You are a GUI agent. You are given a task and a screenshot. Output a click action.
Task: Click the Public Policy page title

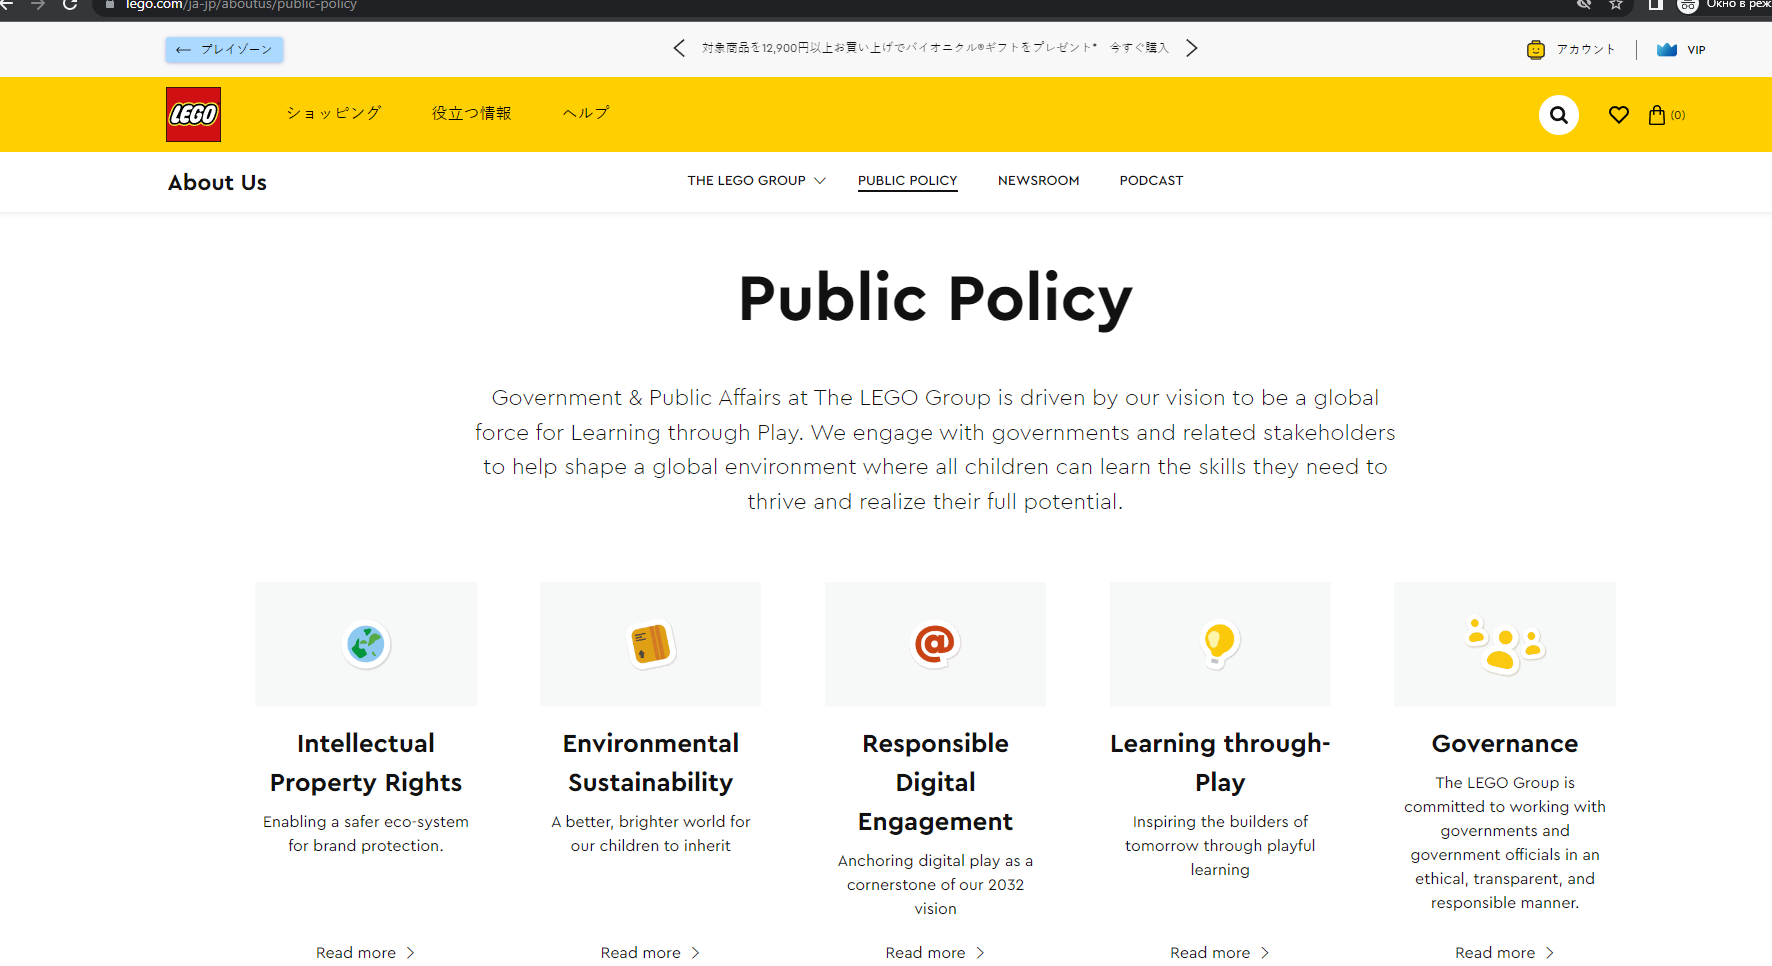935,299
